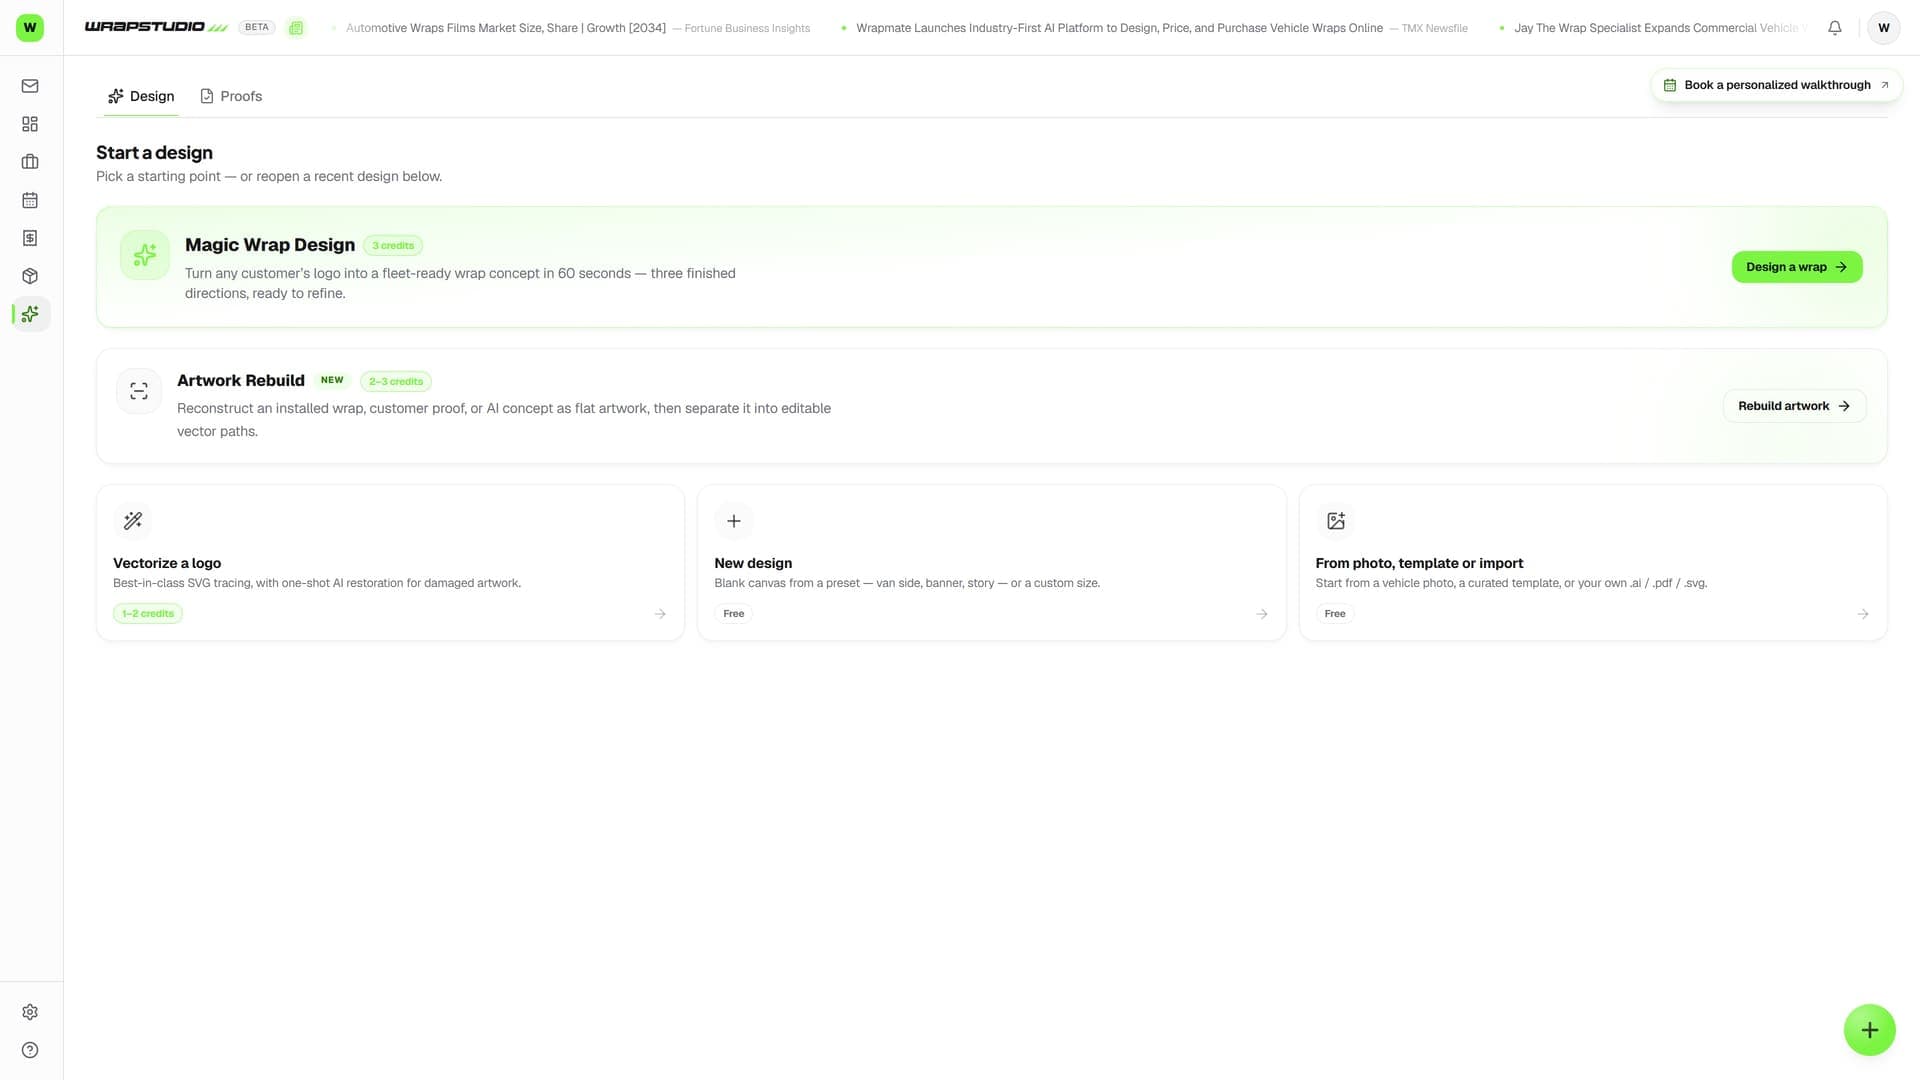Image resolution: width=1920 pixels, height=1080 pixels.
Task: Open the dashboard grid icon in sidebar
Action: 30,124
